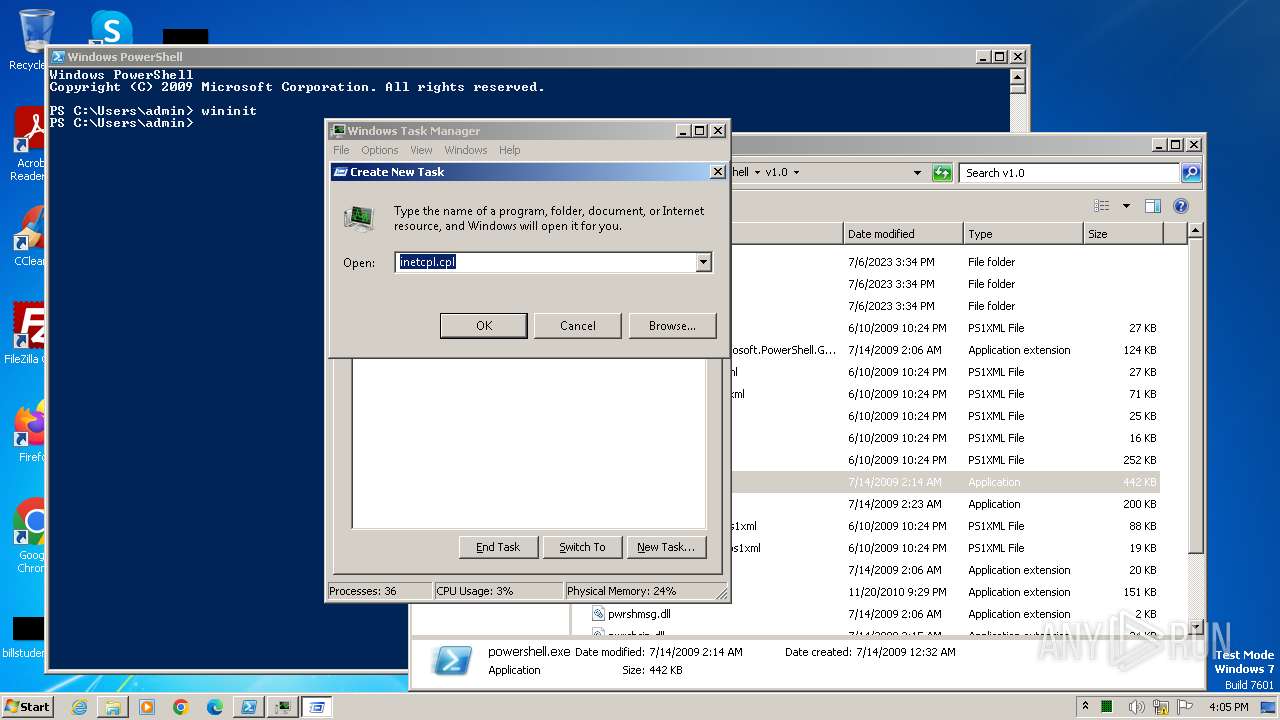The image size is (1280, 720).
Task: Sort by the Date modified column header
Action: click(x=903, y=234)
